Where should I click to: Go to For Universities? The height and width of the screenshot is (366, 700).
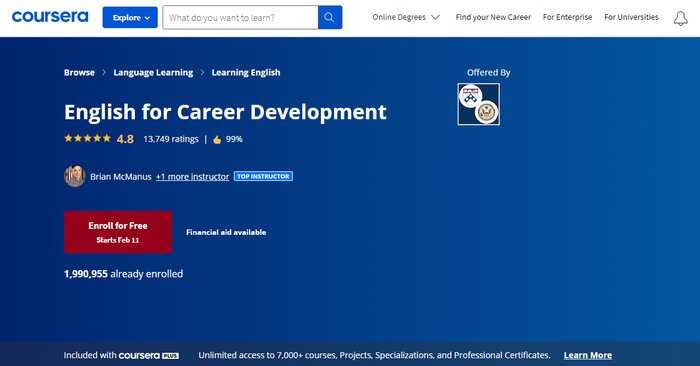point(631,17)
